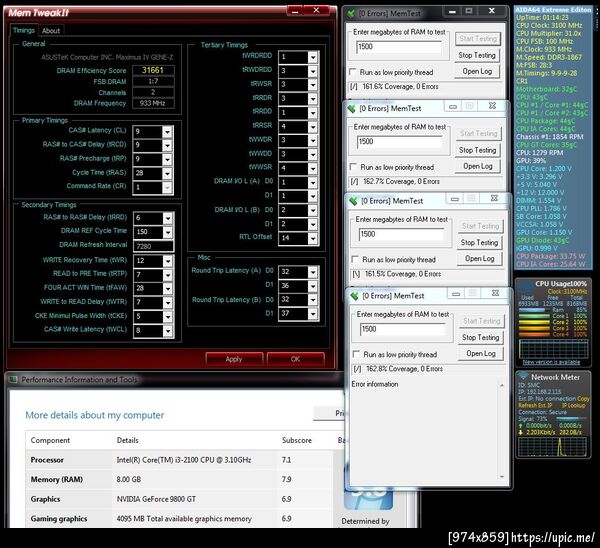The image size is (600, 548).
Task: Expand the RAS# Precharge (tRP) dropdown
Action: [167, 159]
